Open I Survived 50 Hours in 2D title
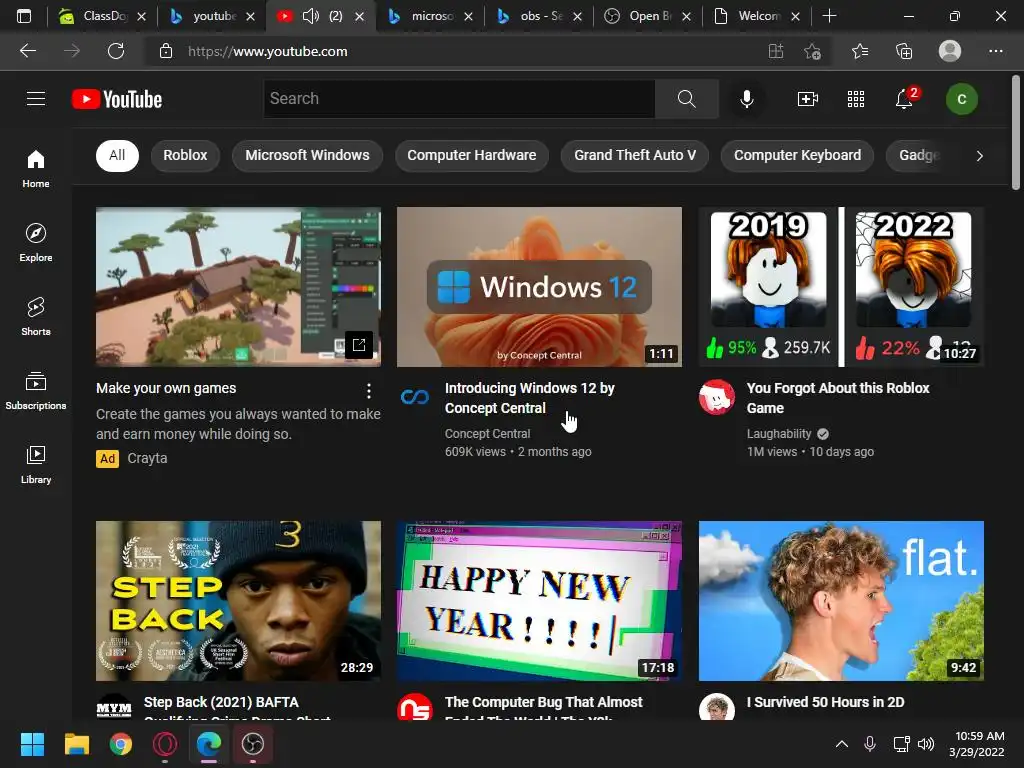The height and width of the screenshot is (768, 1024). point(825,702)
